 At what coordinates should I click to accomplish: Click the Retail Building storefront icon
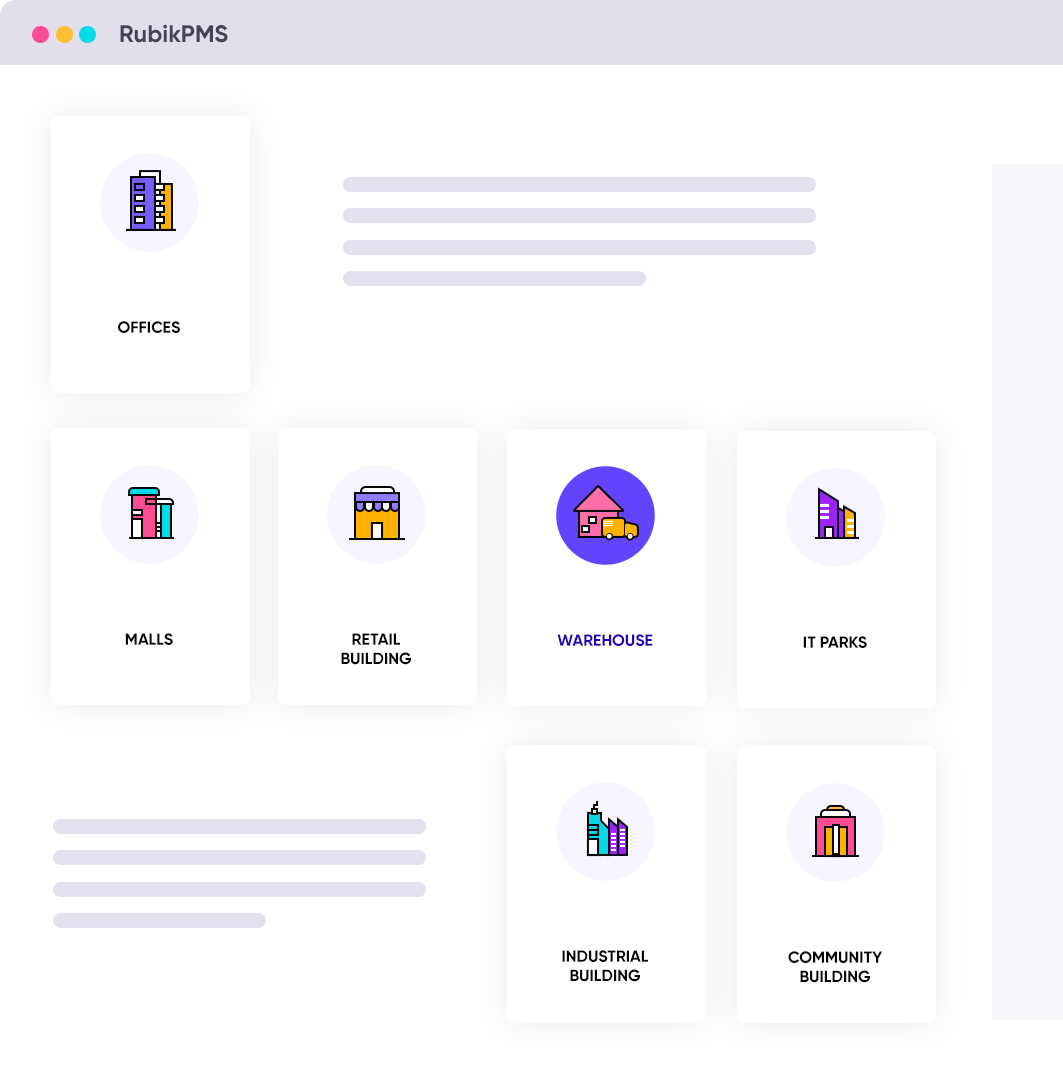coord(377,514)
